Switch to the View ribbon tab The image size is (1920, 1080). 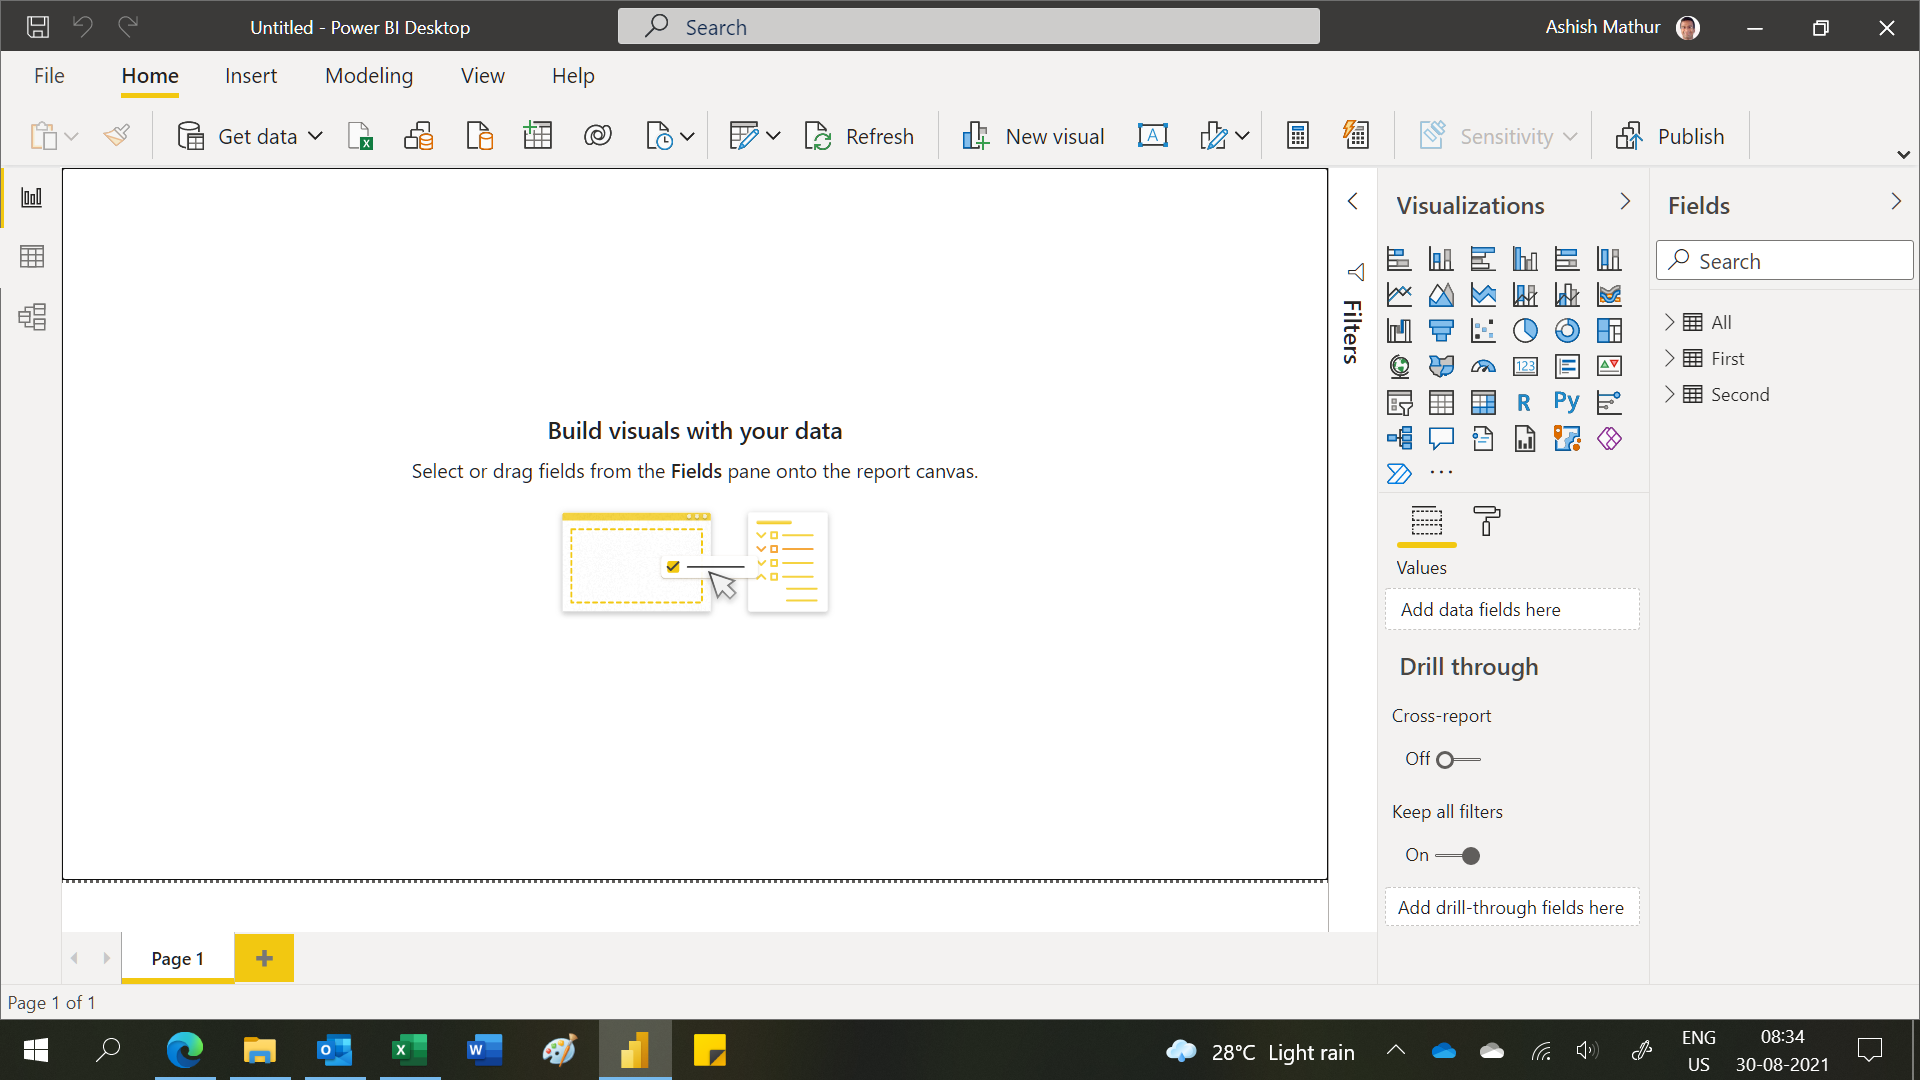coord(483,76)
